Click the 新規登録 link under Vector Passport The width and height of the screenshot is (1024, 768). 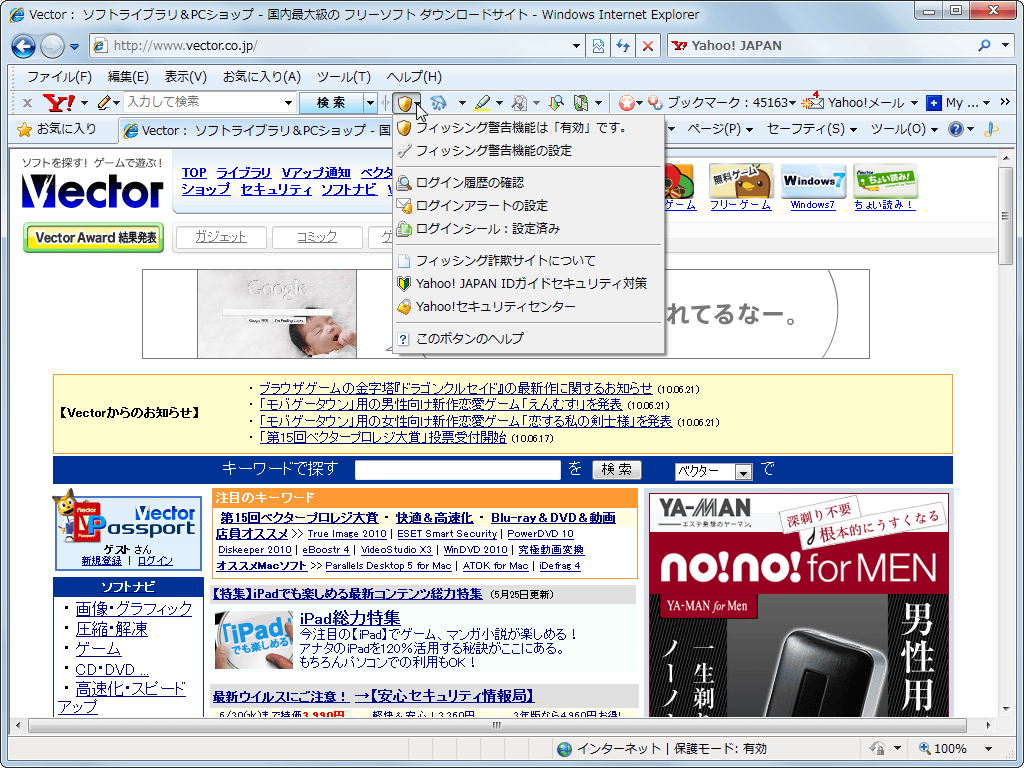click(101, 560)
